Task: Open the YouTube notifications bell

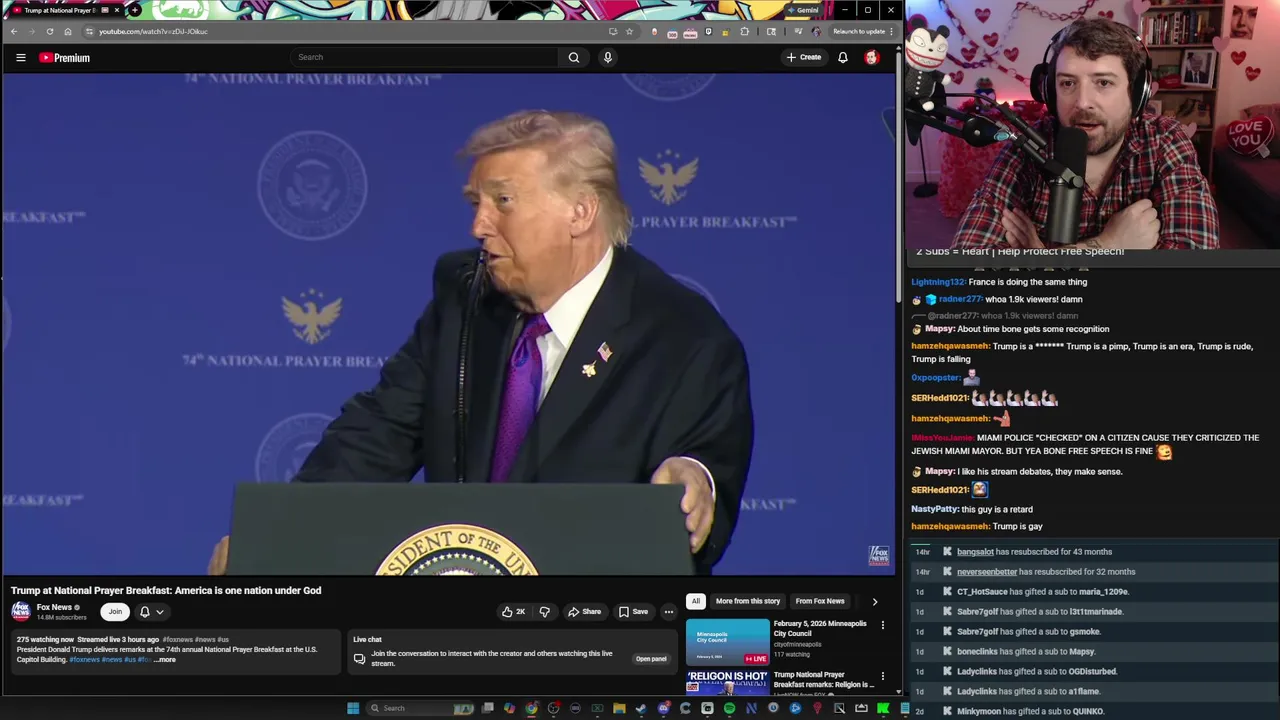Action: click(x=843, y=58)
